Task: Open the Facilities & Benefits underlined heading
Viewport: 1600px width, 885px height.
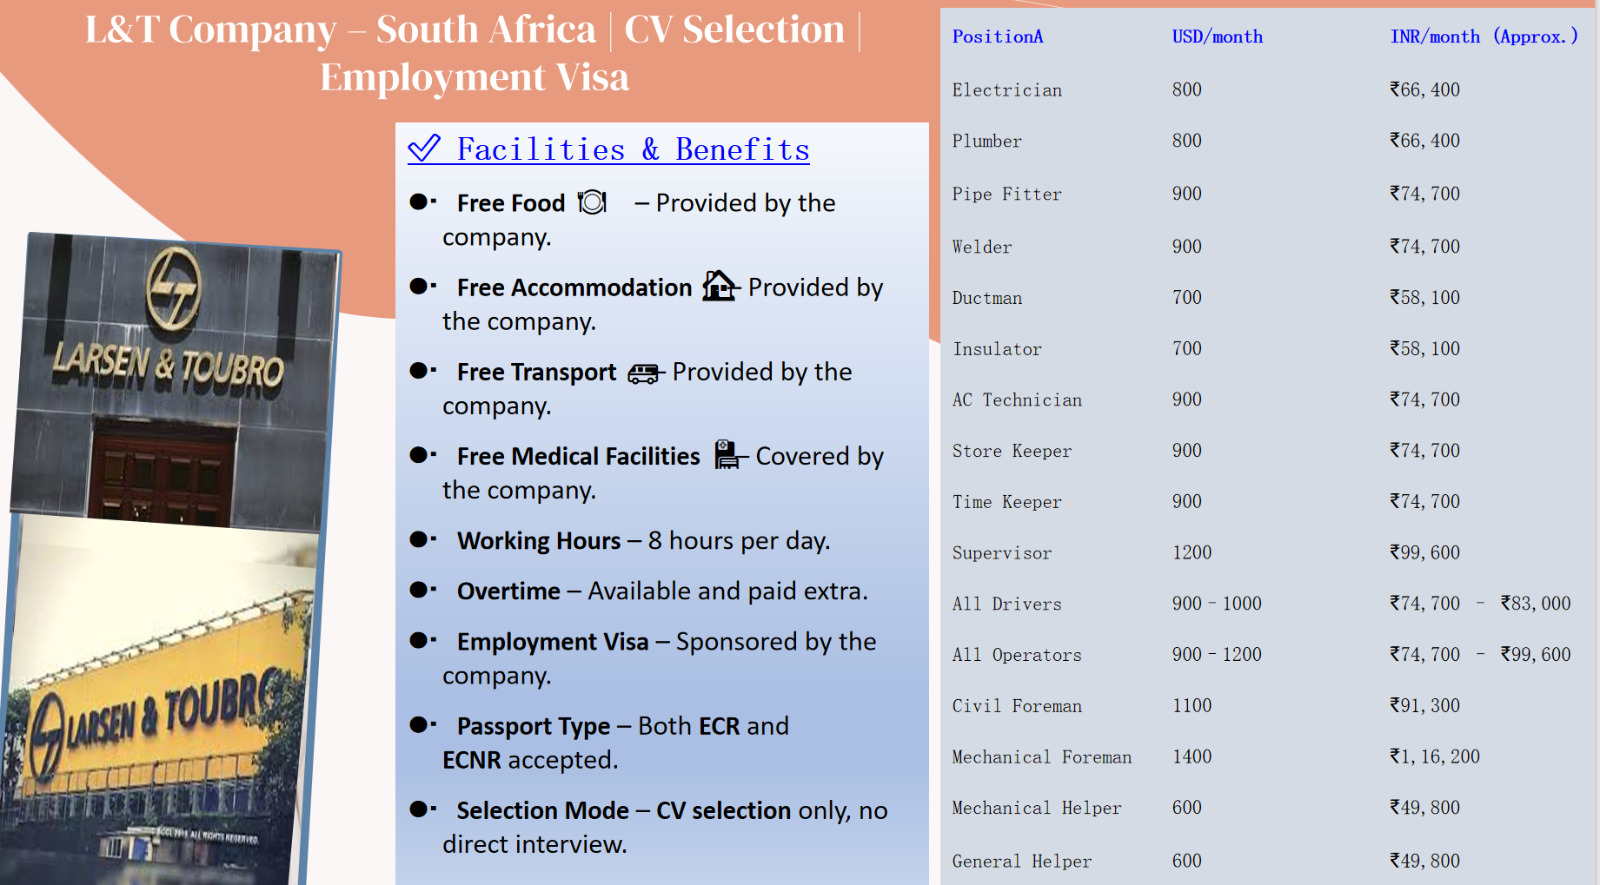Action: coord(632,150)
